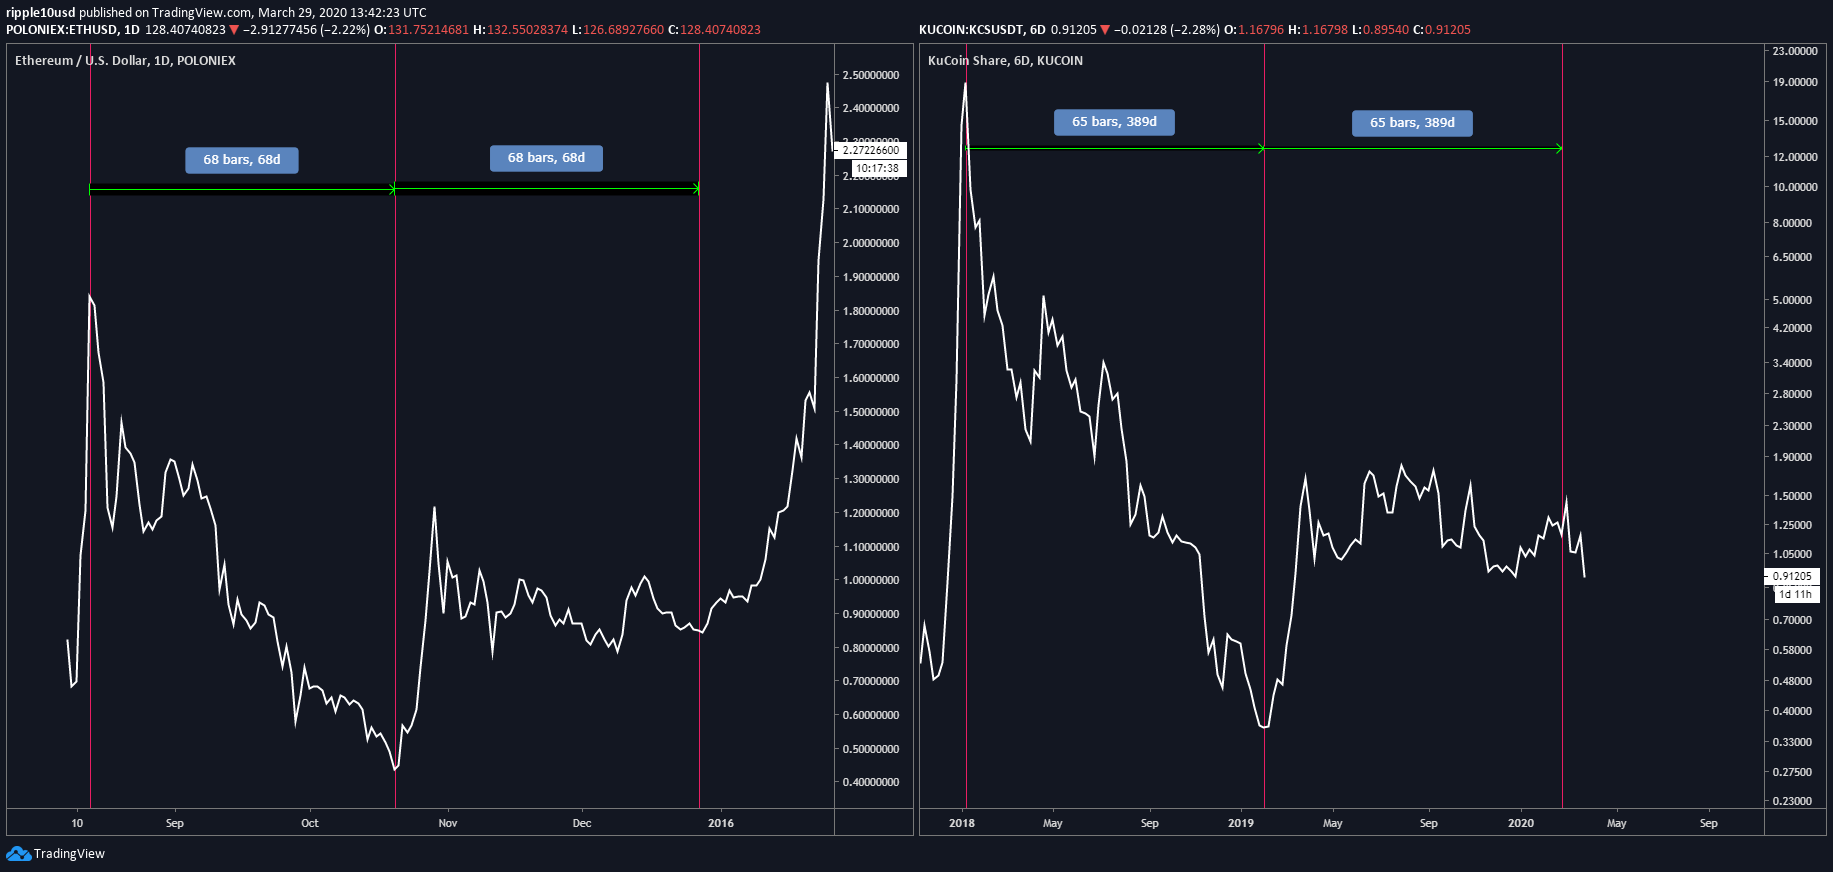Click the red down-triangle beside ETH price
1833x872 pixels.
[234, 30]
